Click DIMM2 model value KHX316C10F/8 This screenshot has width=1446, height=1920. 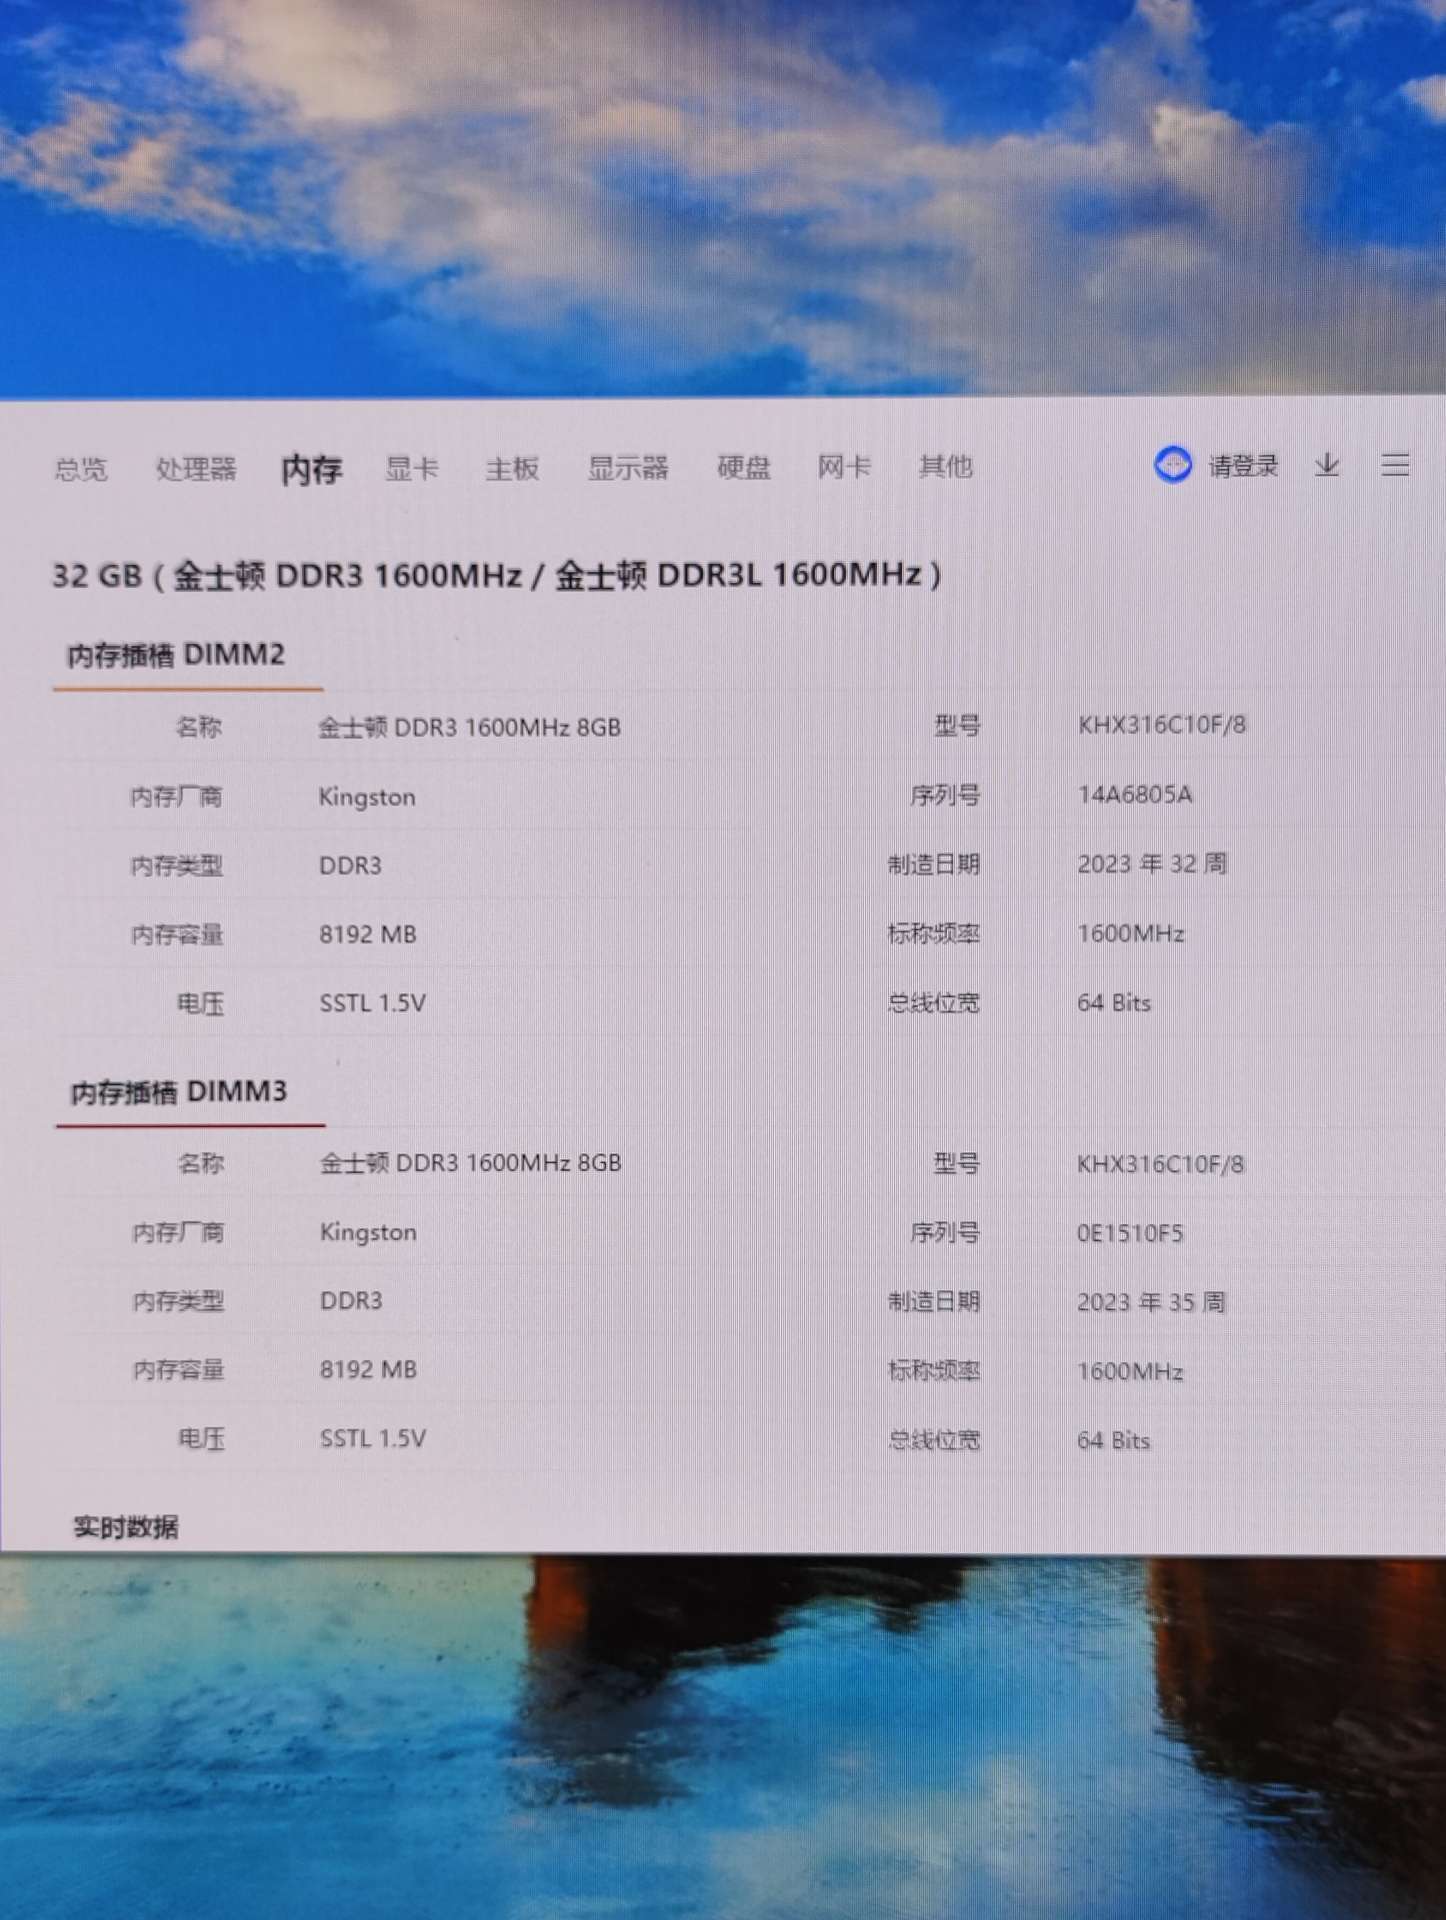click(1162, 725)
